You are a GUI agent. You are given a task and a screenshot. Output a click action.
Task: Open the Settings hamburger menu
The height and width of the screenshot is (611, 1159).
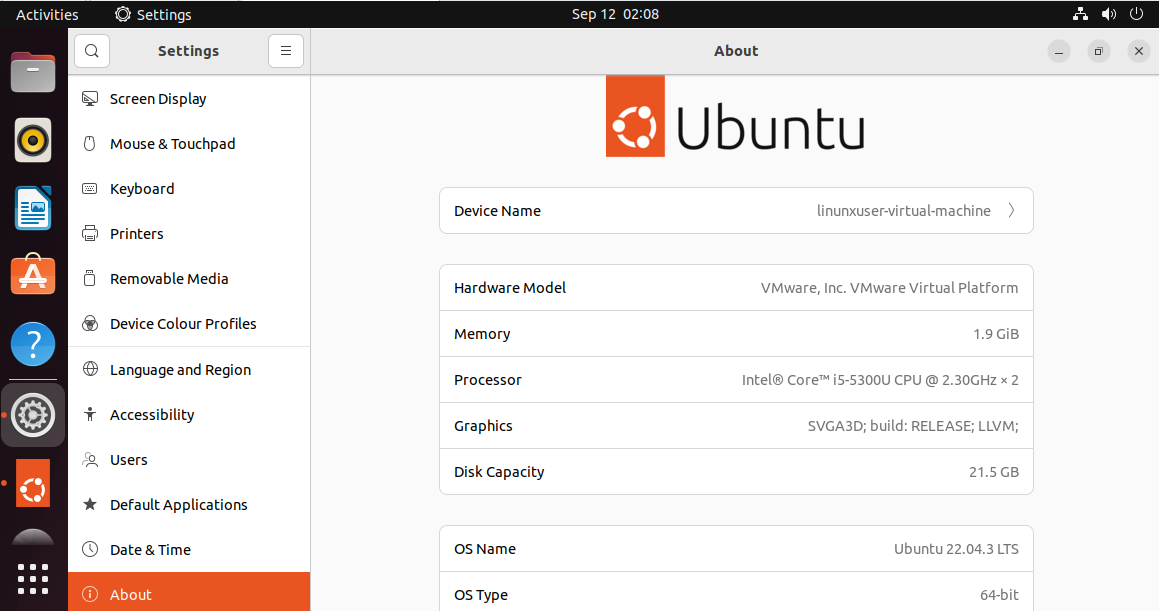pos(285,51)
